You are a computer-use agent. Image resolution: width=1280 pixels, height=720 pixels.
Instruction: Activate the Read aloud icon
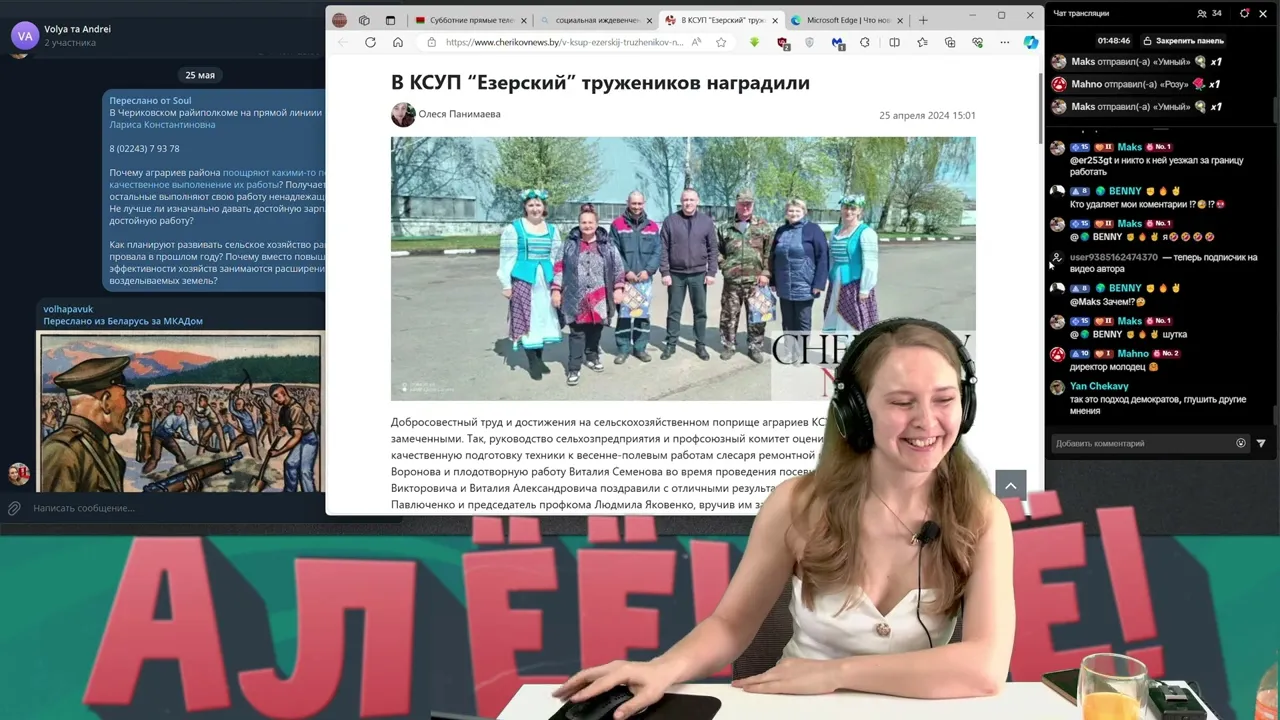click(697, 42)
